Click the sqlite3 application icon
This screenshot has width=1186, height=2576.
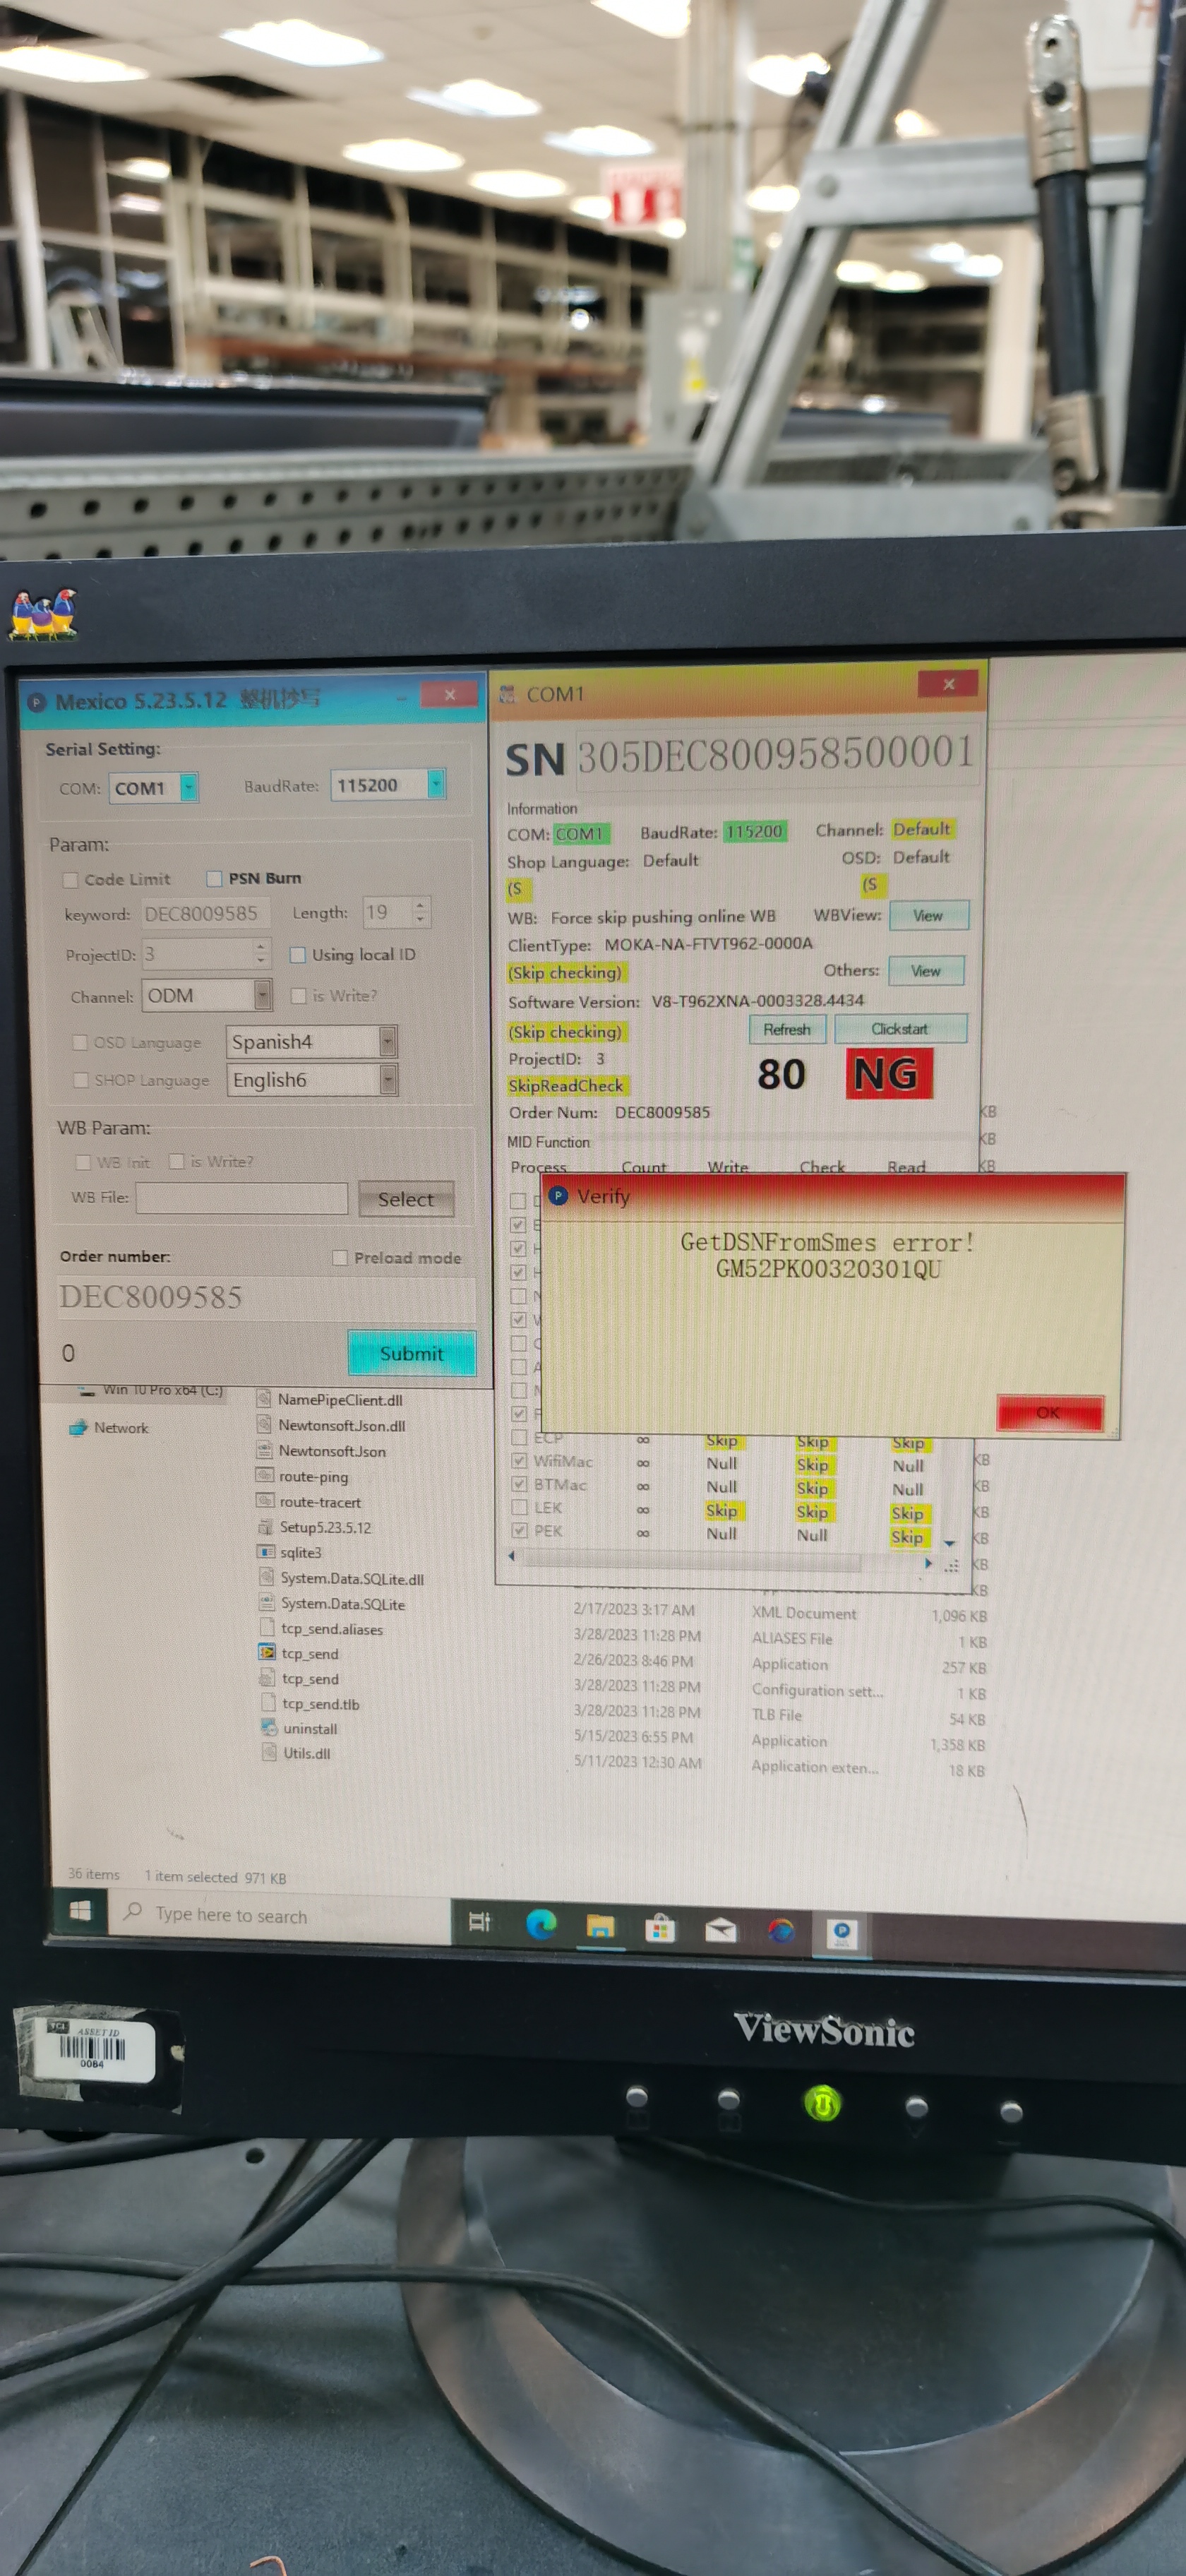pos(266,1551)
